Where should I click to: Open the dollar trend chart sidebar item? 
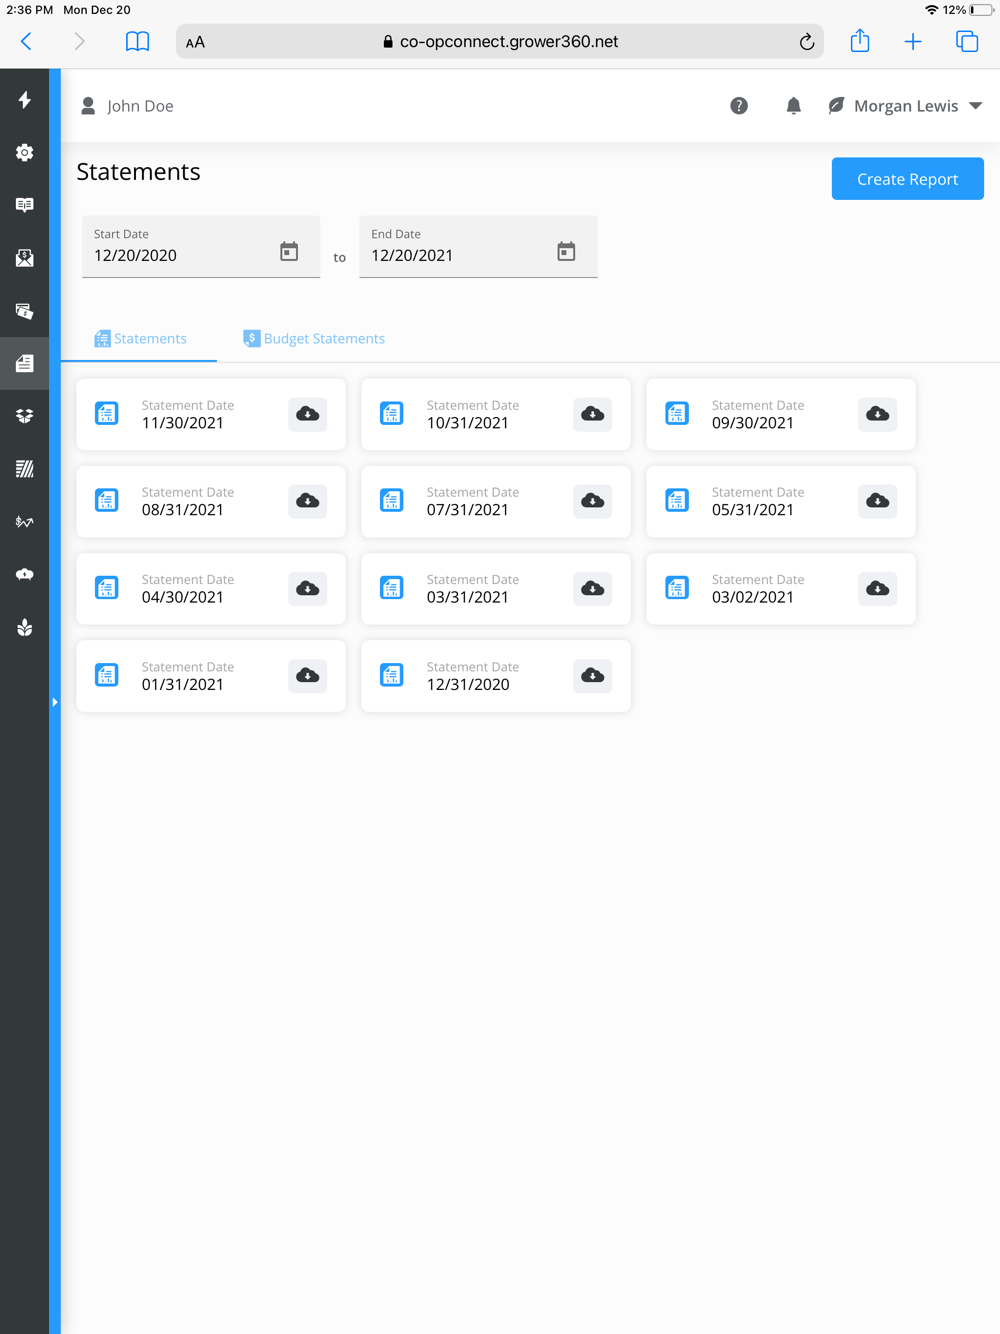click(24, 522)
